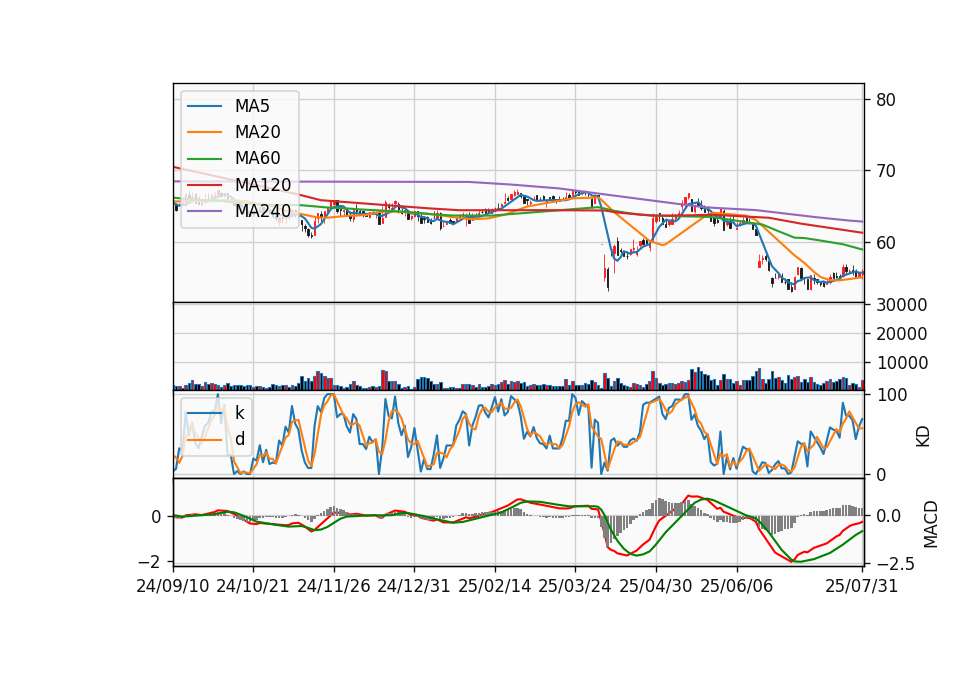Click the 25/07/31 date axis label
This screenshot has width=960, height=690.
click(861, 586)
